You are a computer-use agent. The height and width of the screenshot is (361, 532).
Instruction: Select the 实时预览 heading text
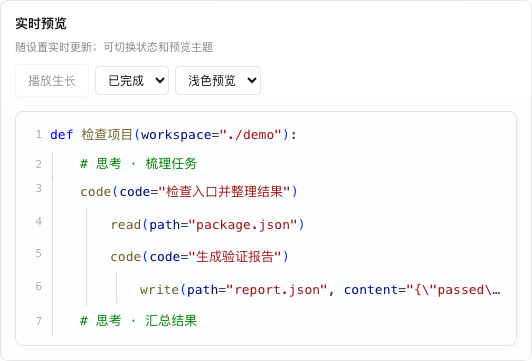point(41,23)
